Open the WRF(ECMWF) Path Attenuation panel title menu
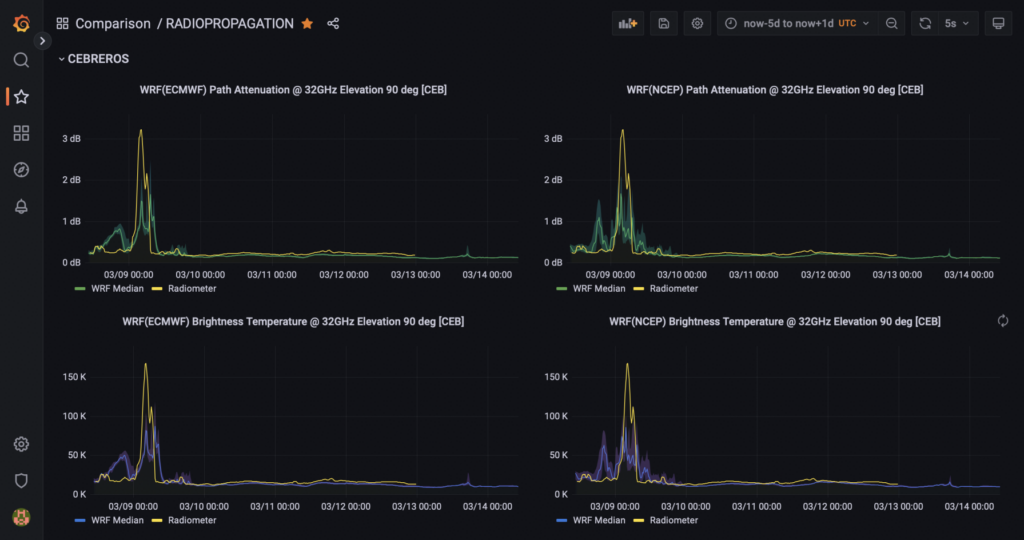The height and width of the screenshot is (540, 1024). pyautogui.click(x=293, y=90)
